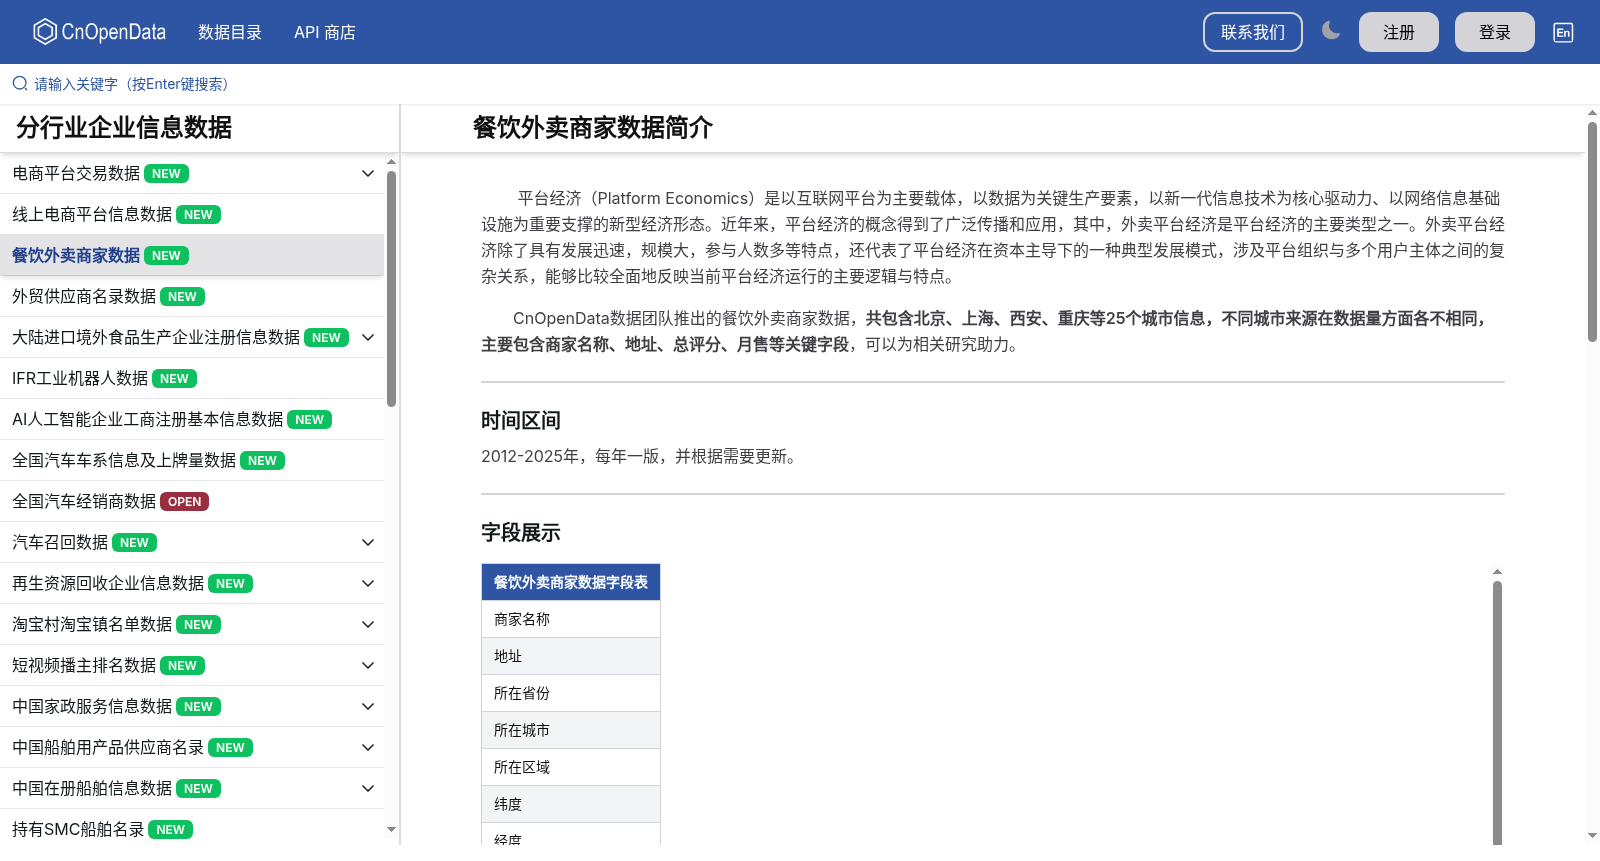Image resolution: width=1600 pixels, height=861 pixels.
Task: Select the 商家名称 table cell
Action: (571, 619)
